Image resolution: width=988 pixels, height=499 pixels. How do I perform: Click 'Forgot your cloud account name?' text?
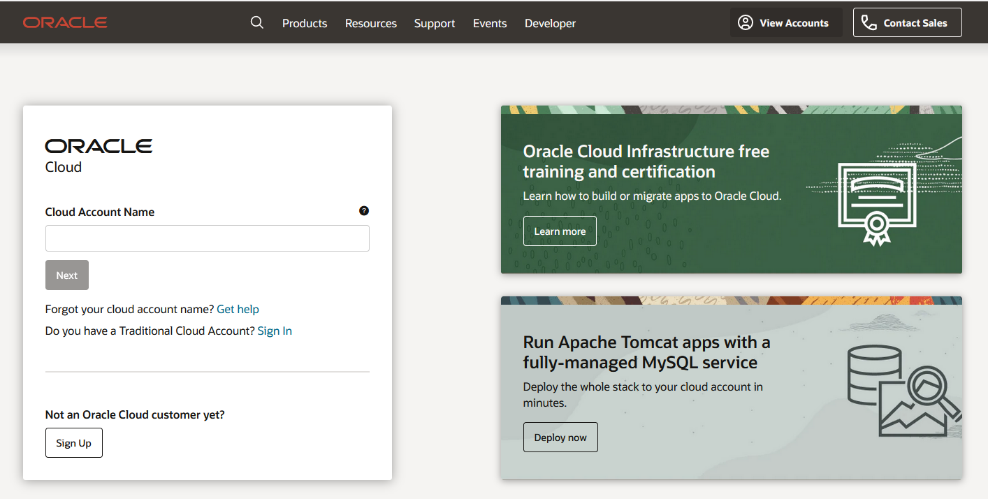(129, 309)
